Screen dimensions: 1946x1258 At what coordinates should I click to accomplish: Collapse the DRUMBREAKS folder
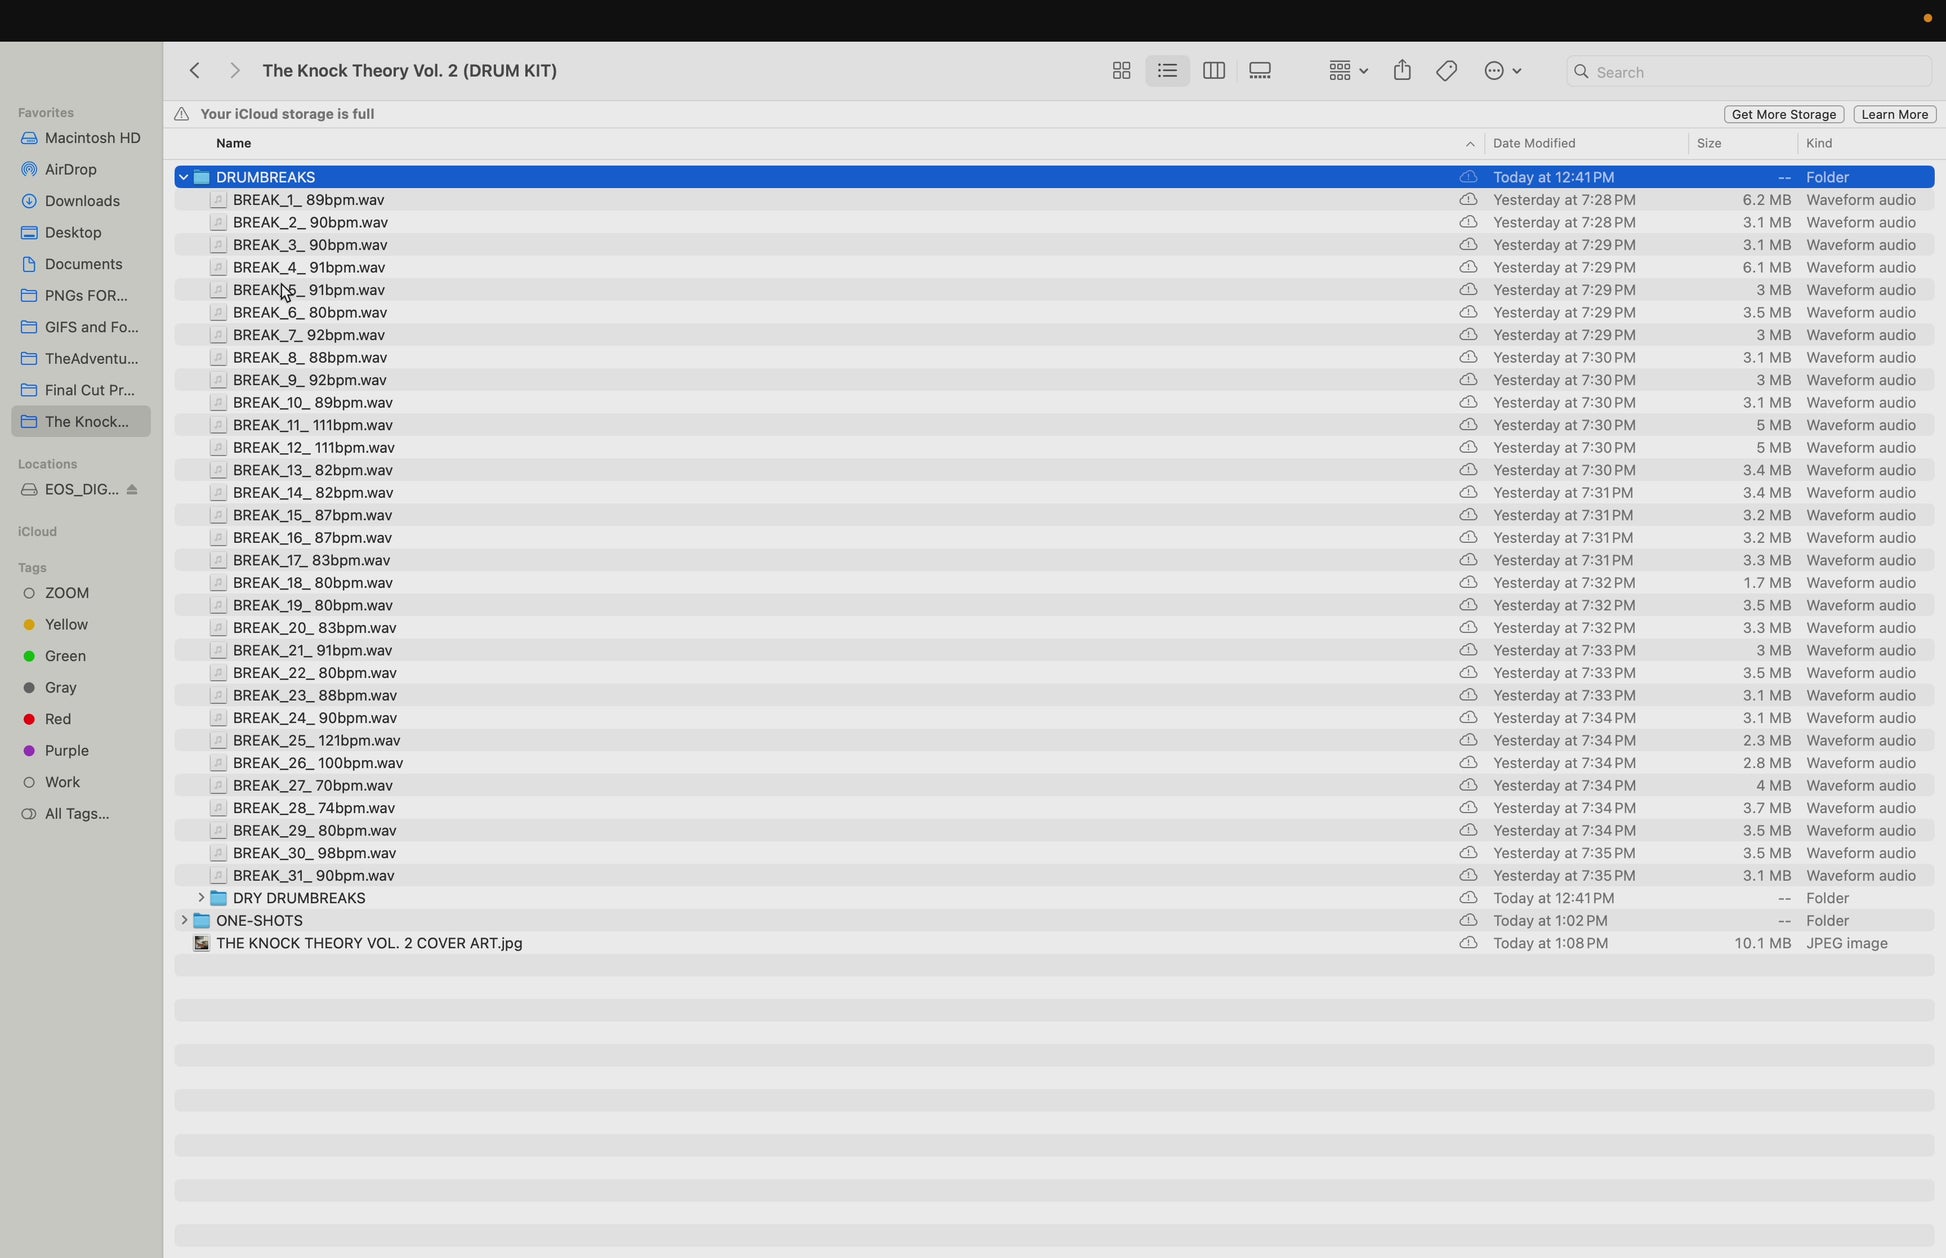[x=184, y=177]
